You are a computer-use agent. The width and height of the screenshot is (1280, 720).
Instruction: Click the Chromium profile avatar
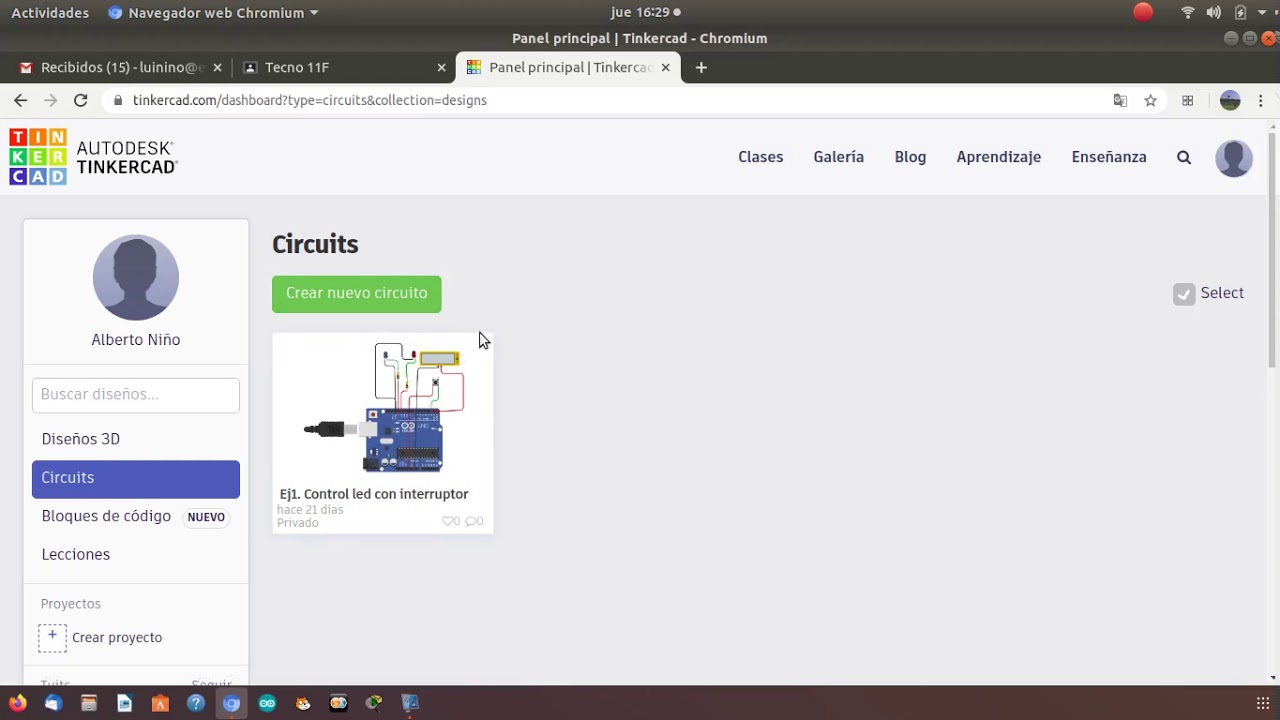tap(1230, 100)
